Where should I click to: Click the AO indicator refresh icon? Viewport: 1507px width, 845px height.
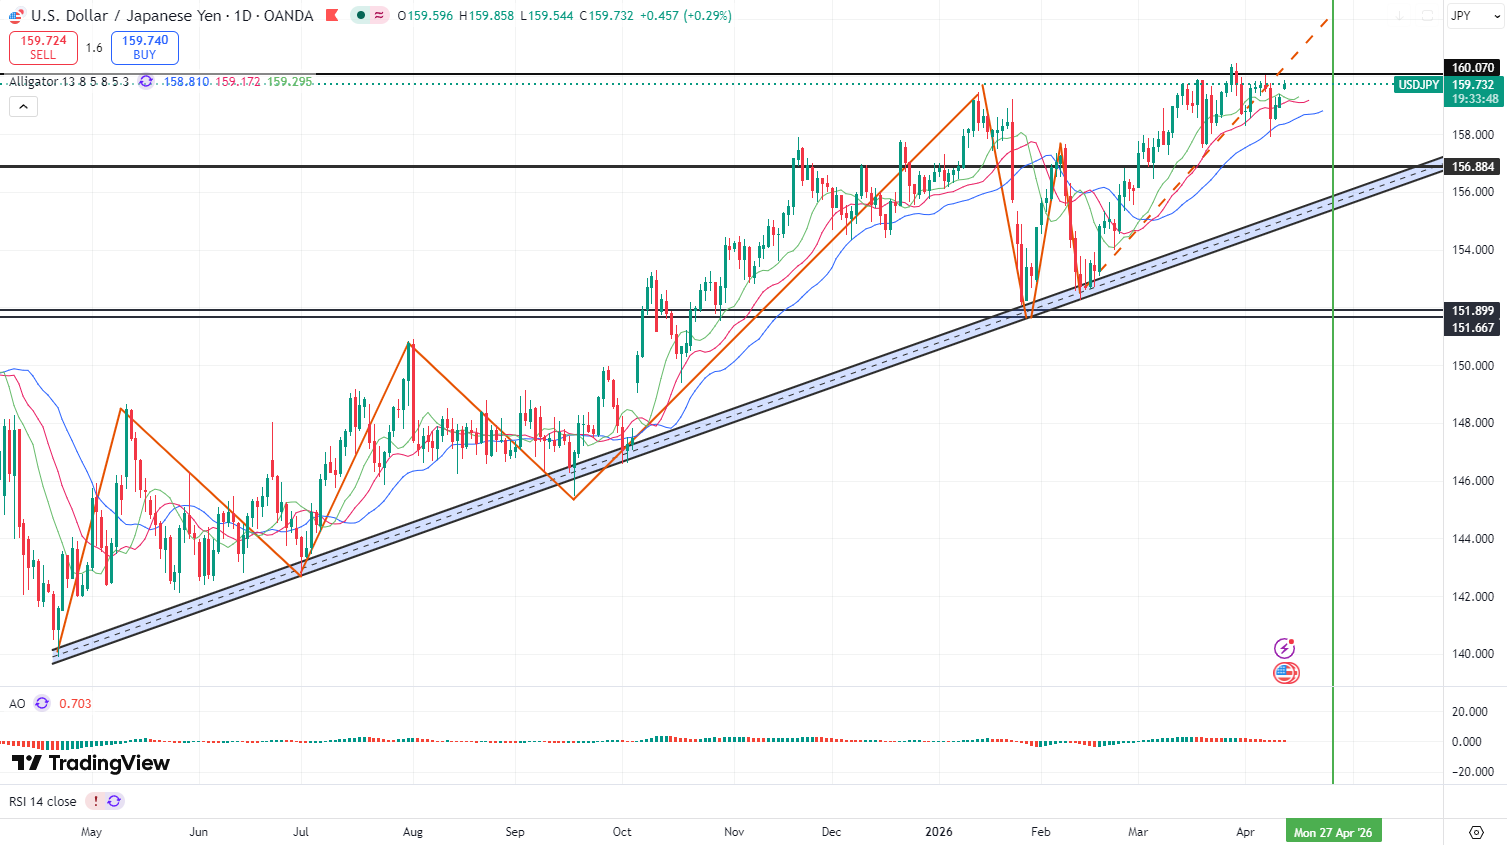(42, 703)
